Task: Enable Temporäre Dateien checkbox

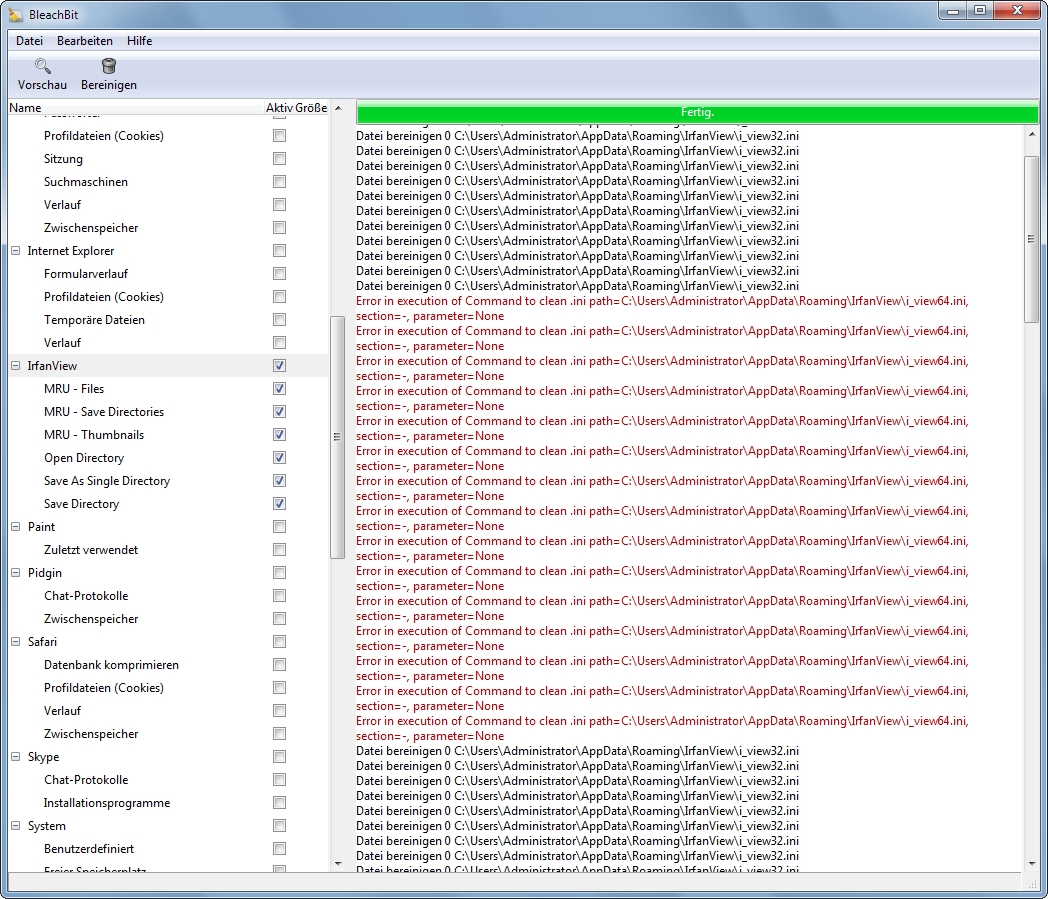Action: 279,319
